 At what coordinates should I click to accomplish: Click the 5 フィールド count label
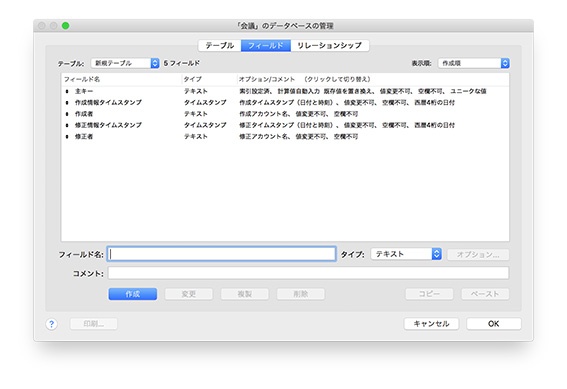[182, 63]
